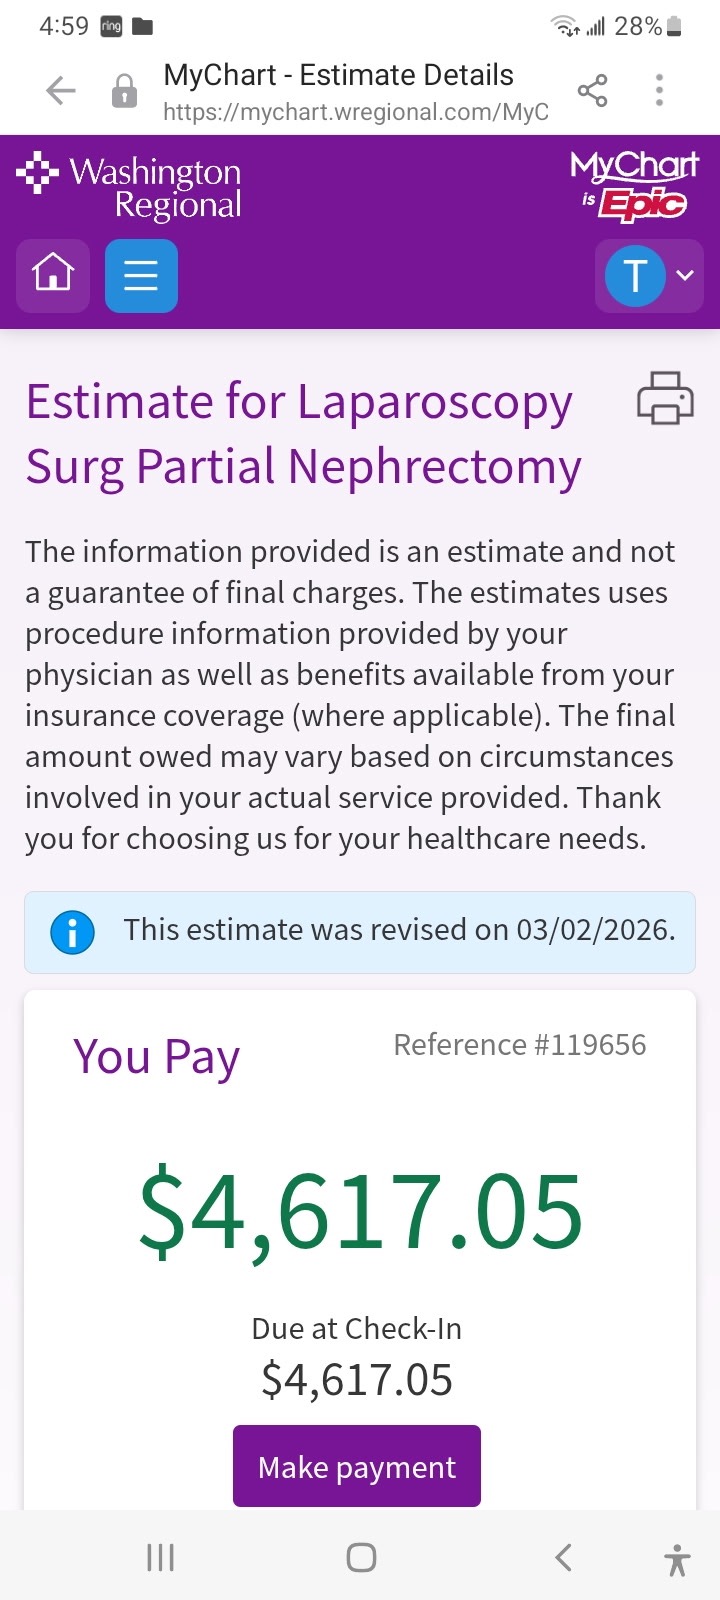Click the Washington Regional logo
Viewport: 720px width, 1600px height.
[130, 187]
